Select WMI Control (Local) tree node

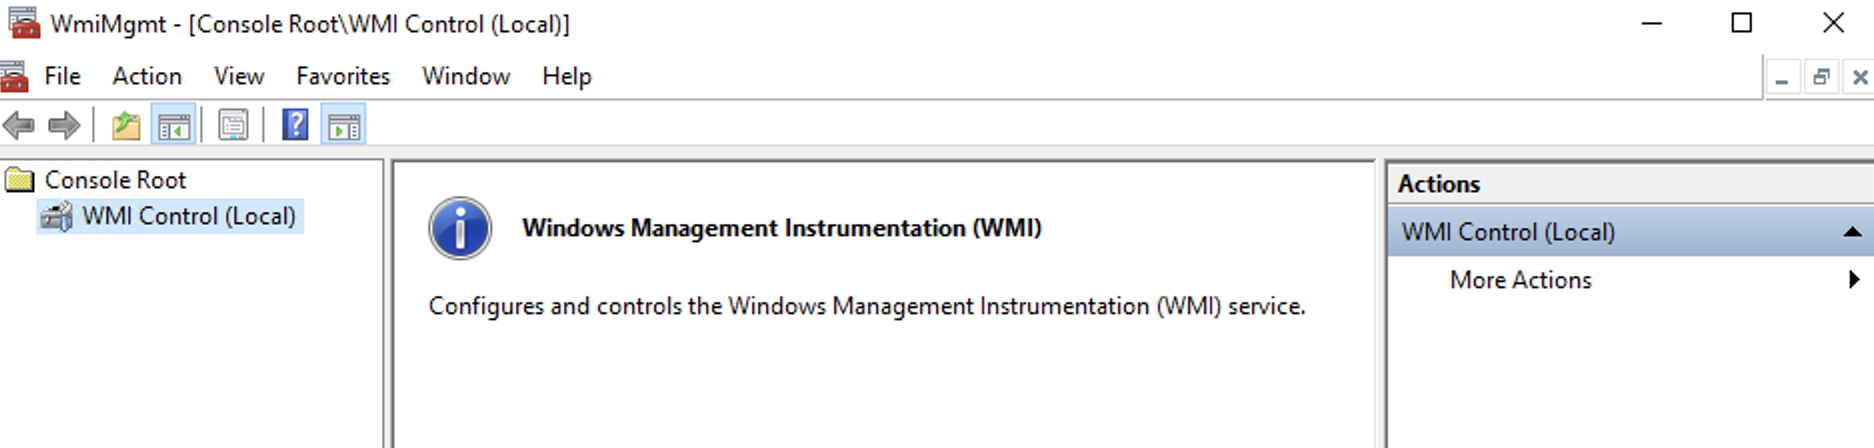tap(188, 217)
